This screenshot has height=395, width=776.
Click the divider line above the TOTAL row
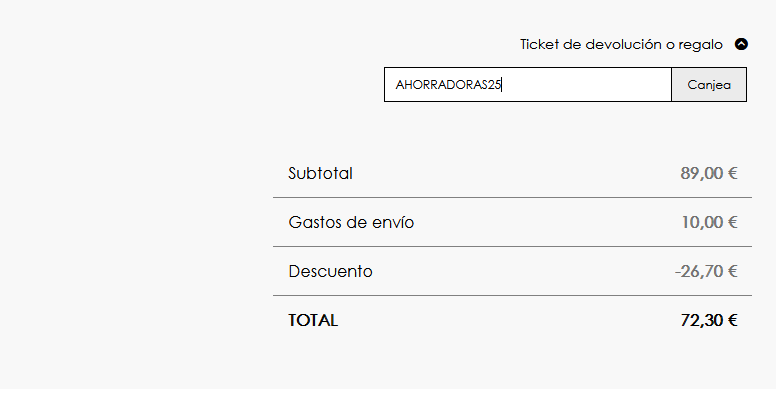click(x=512, y=296)
